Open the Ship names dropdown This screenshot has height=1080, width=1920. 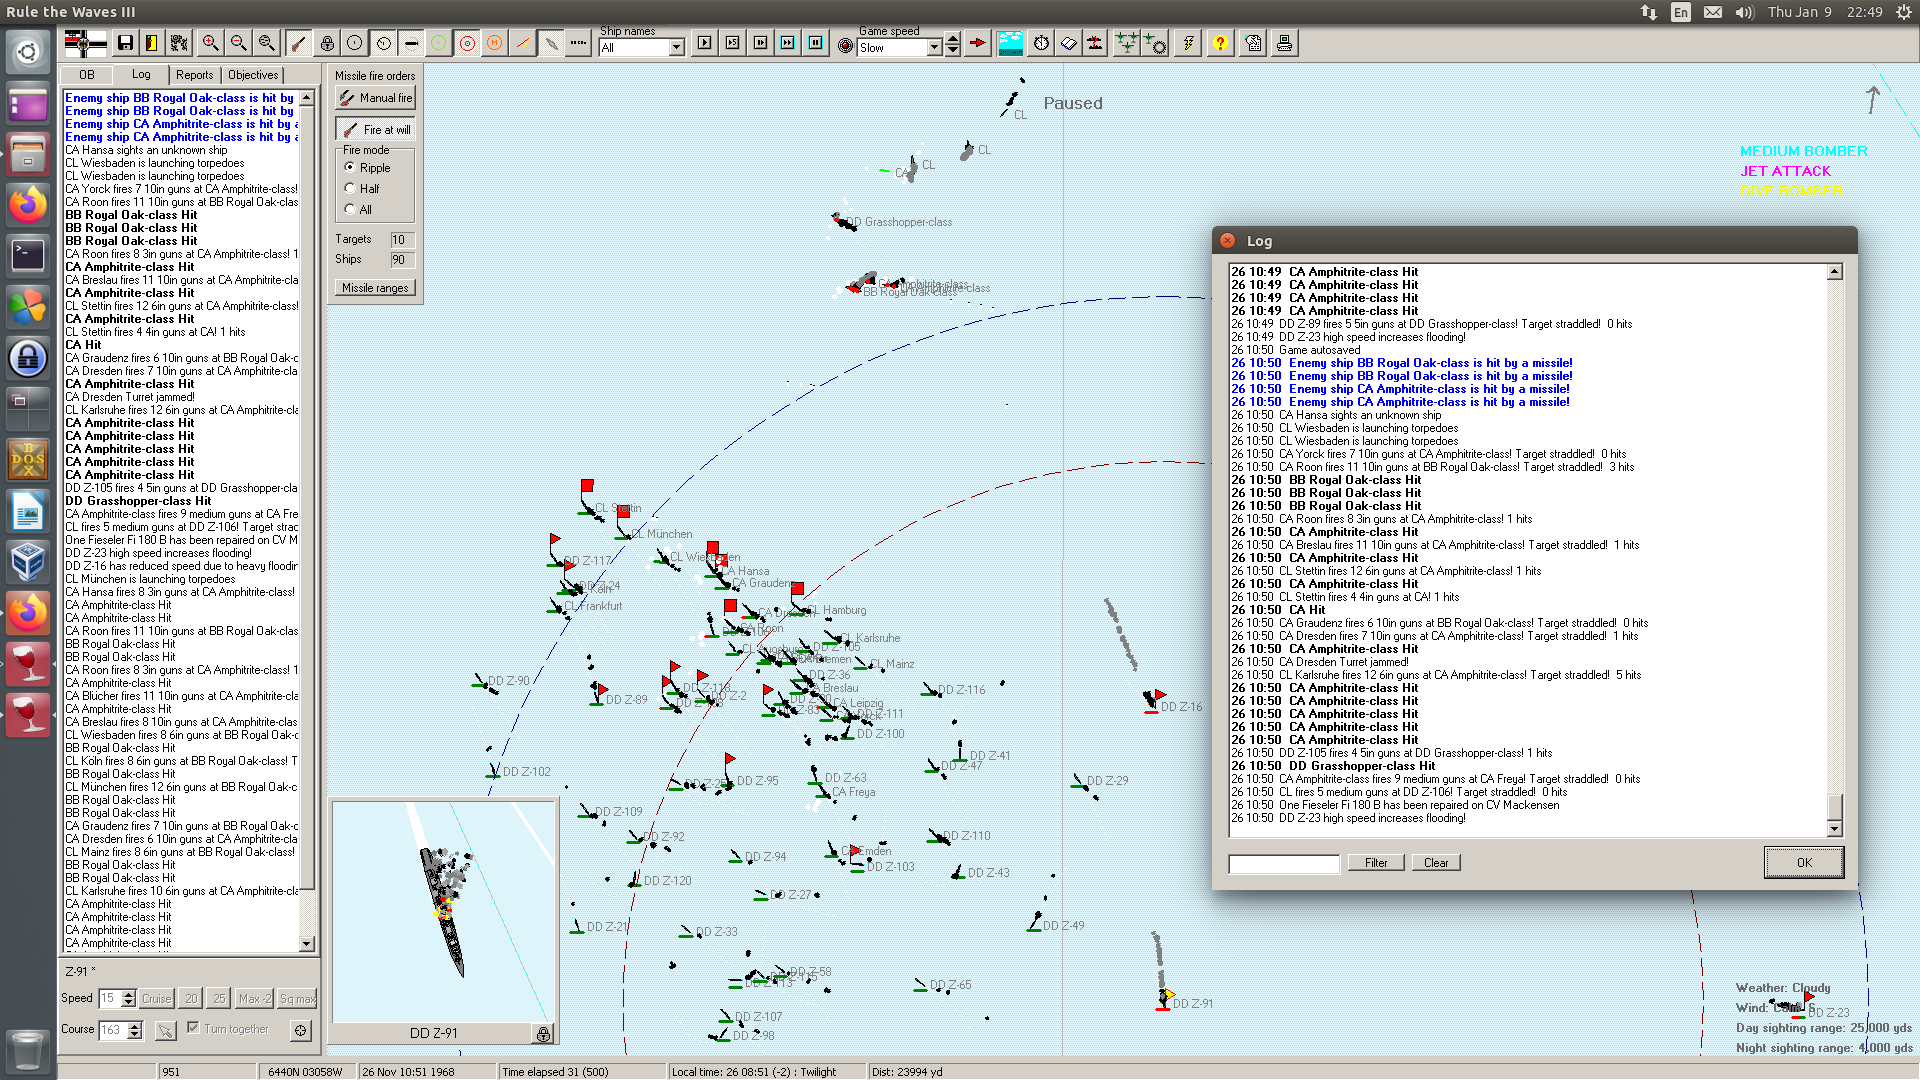click(677, 47)
